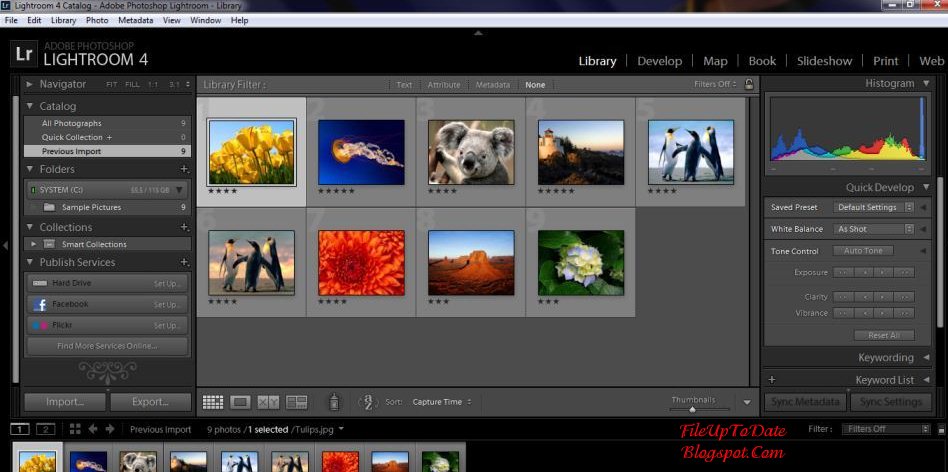Open Compare view (X|Y icon)

tap(268, 402)
